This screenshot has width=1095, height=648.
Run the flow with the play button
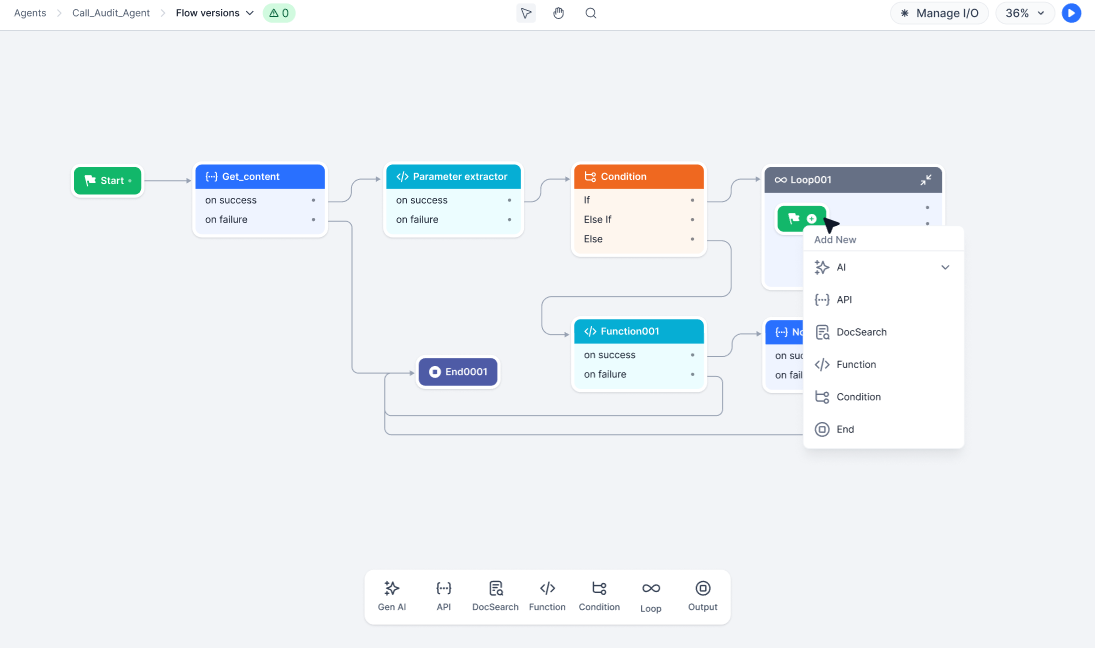1071,13
